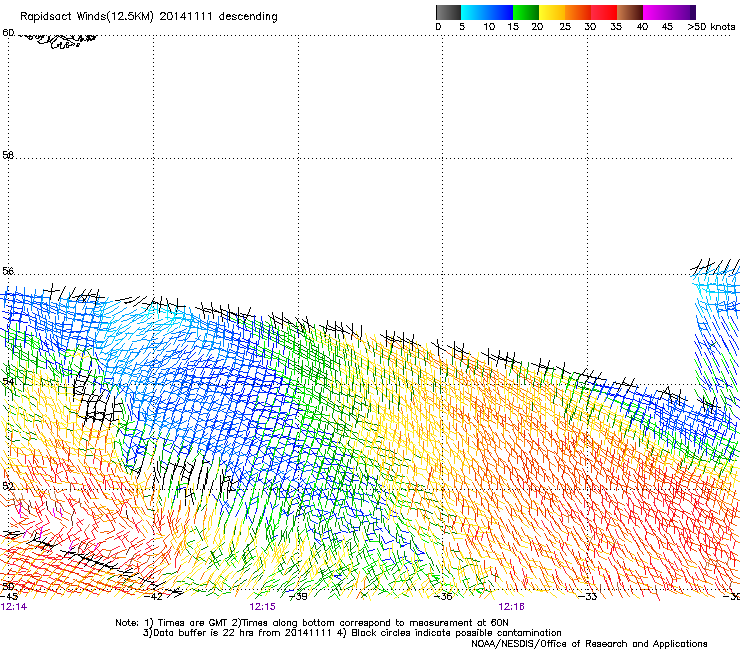Image resolution: width=740 pixels, height=650 pixels.
Task: Click the '40' label under the color scale
Action: point(642,27)
